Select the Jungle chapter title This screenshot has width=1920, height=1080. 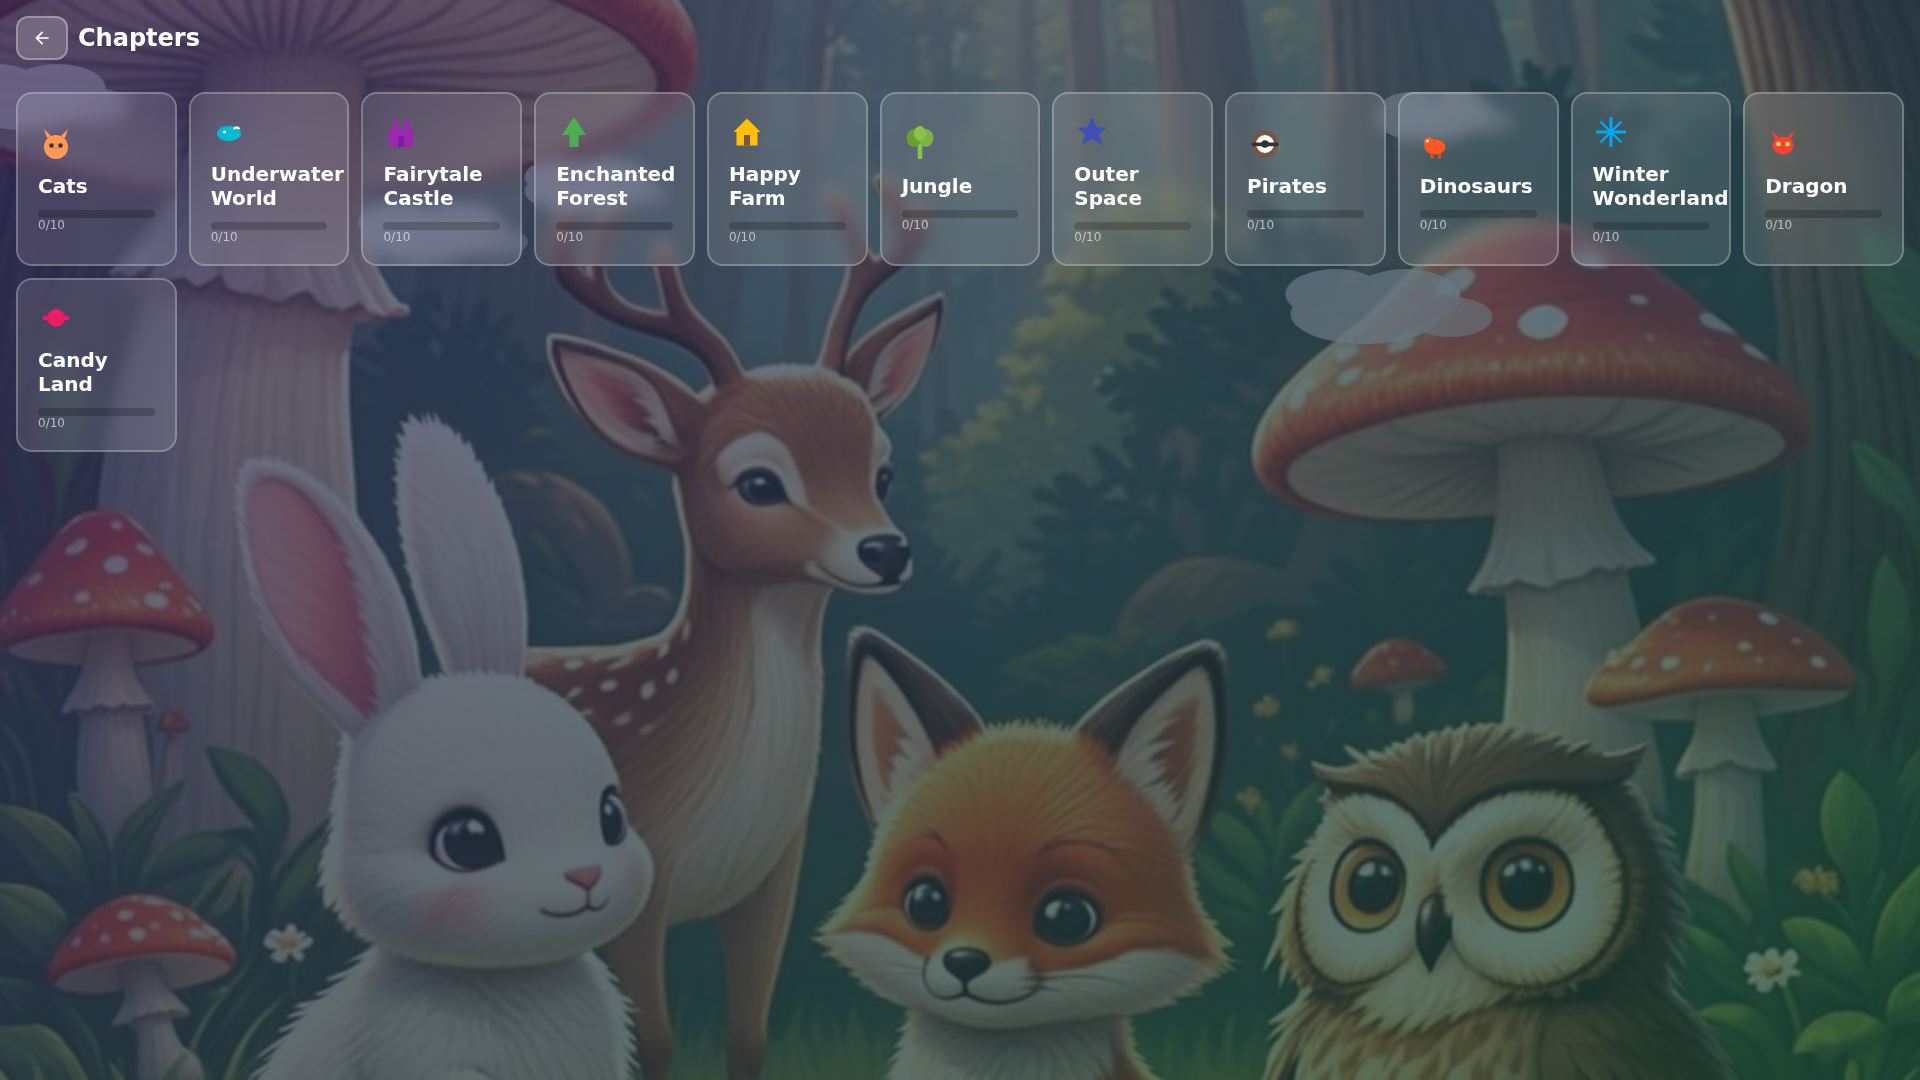click(937, 186)
